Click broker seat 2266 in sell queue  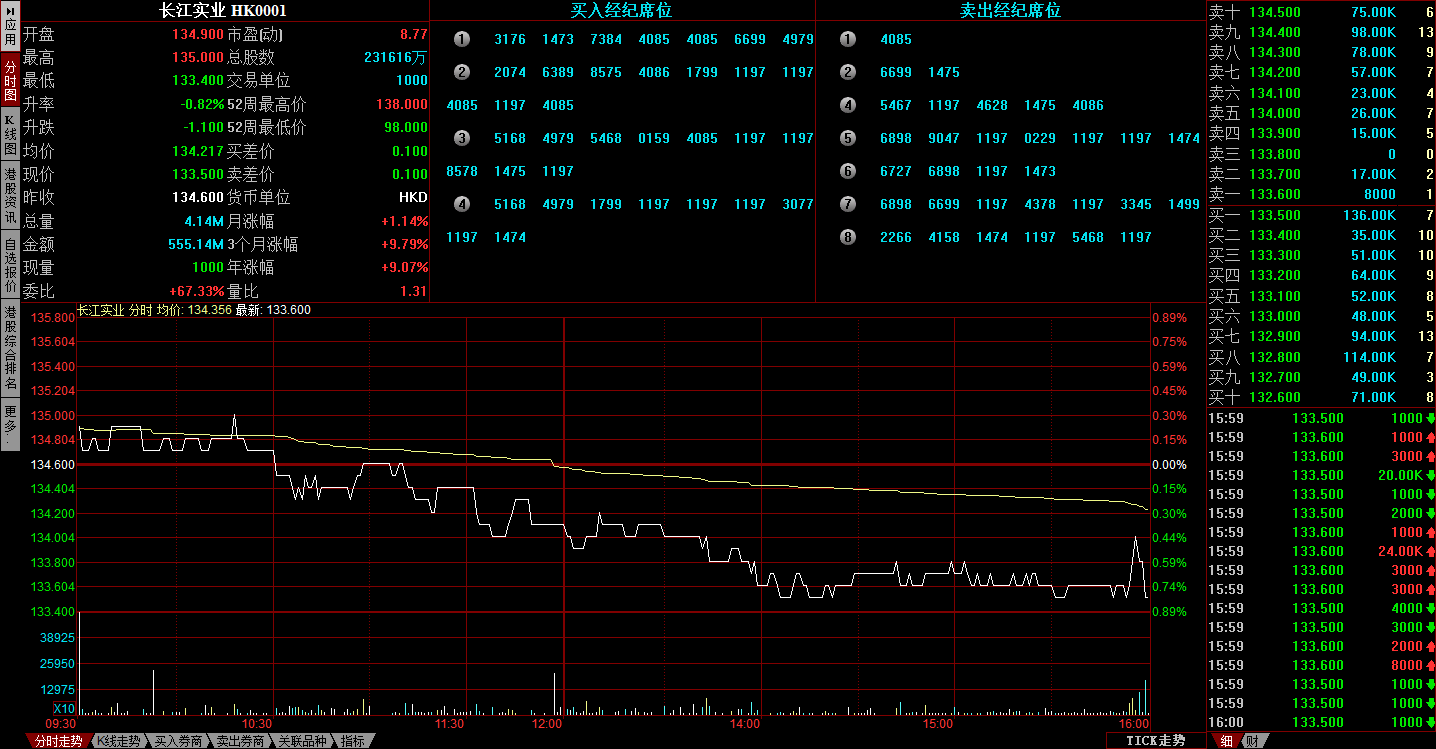896,237
